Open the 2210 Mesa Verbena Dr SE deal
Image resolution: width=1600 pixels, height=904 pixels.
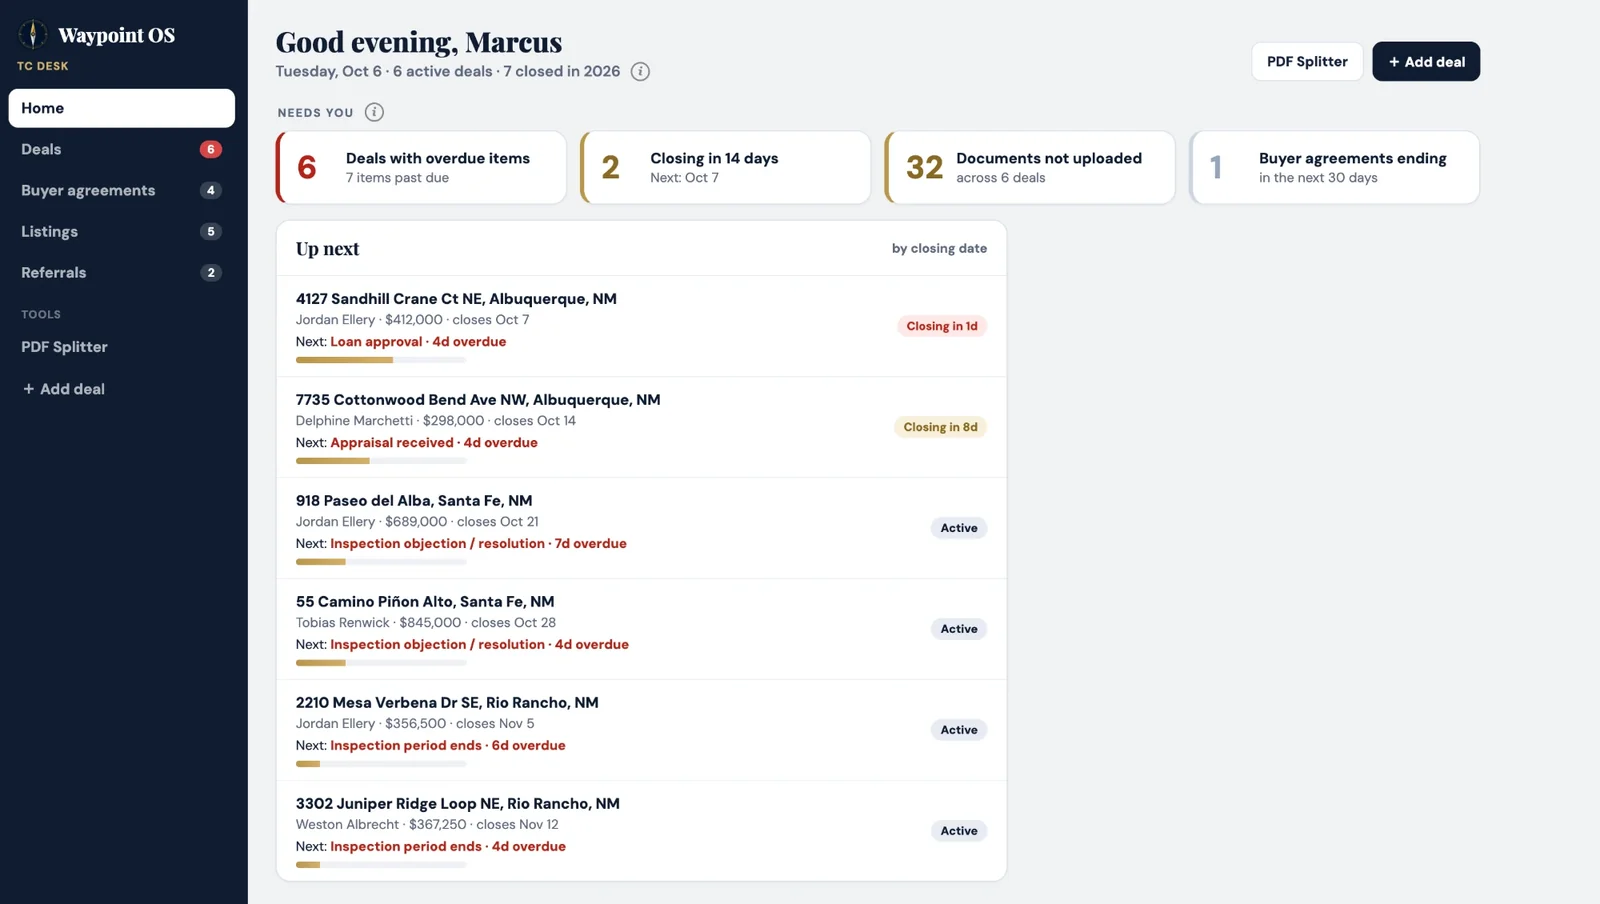pyautogui.click(x=641, y=730)
